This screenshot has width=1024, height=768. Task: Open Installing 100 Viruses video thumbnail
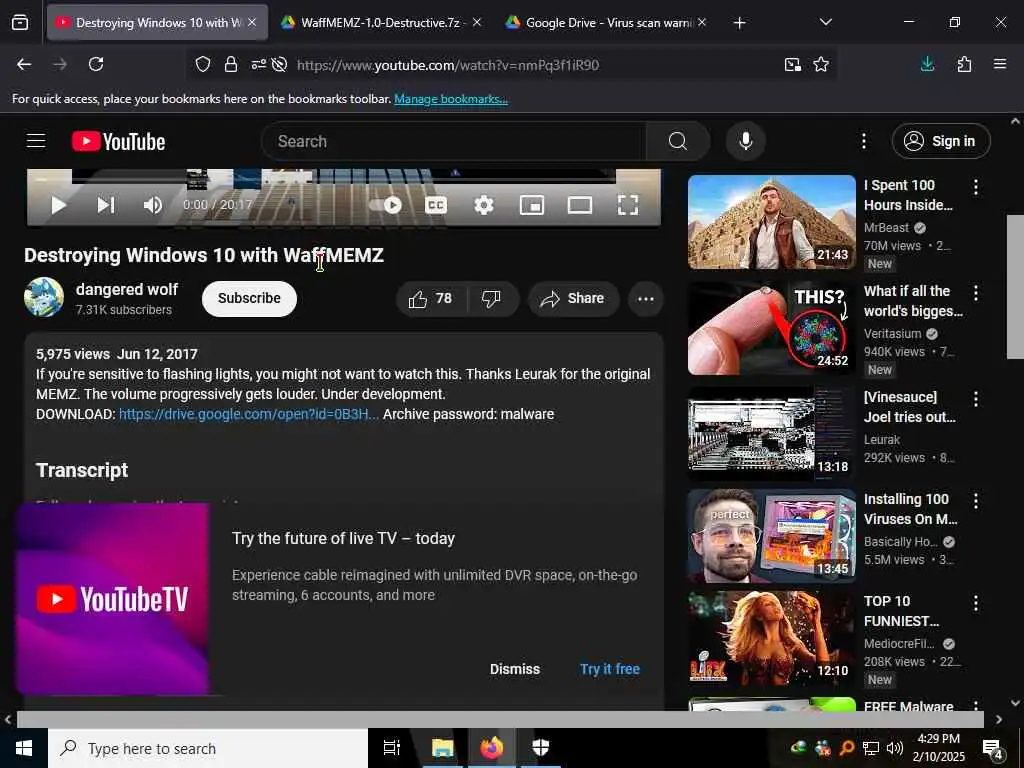[771, 536]
